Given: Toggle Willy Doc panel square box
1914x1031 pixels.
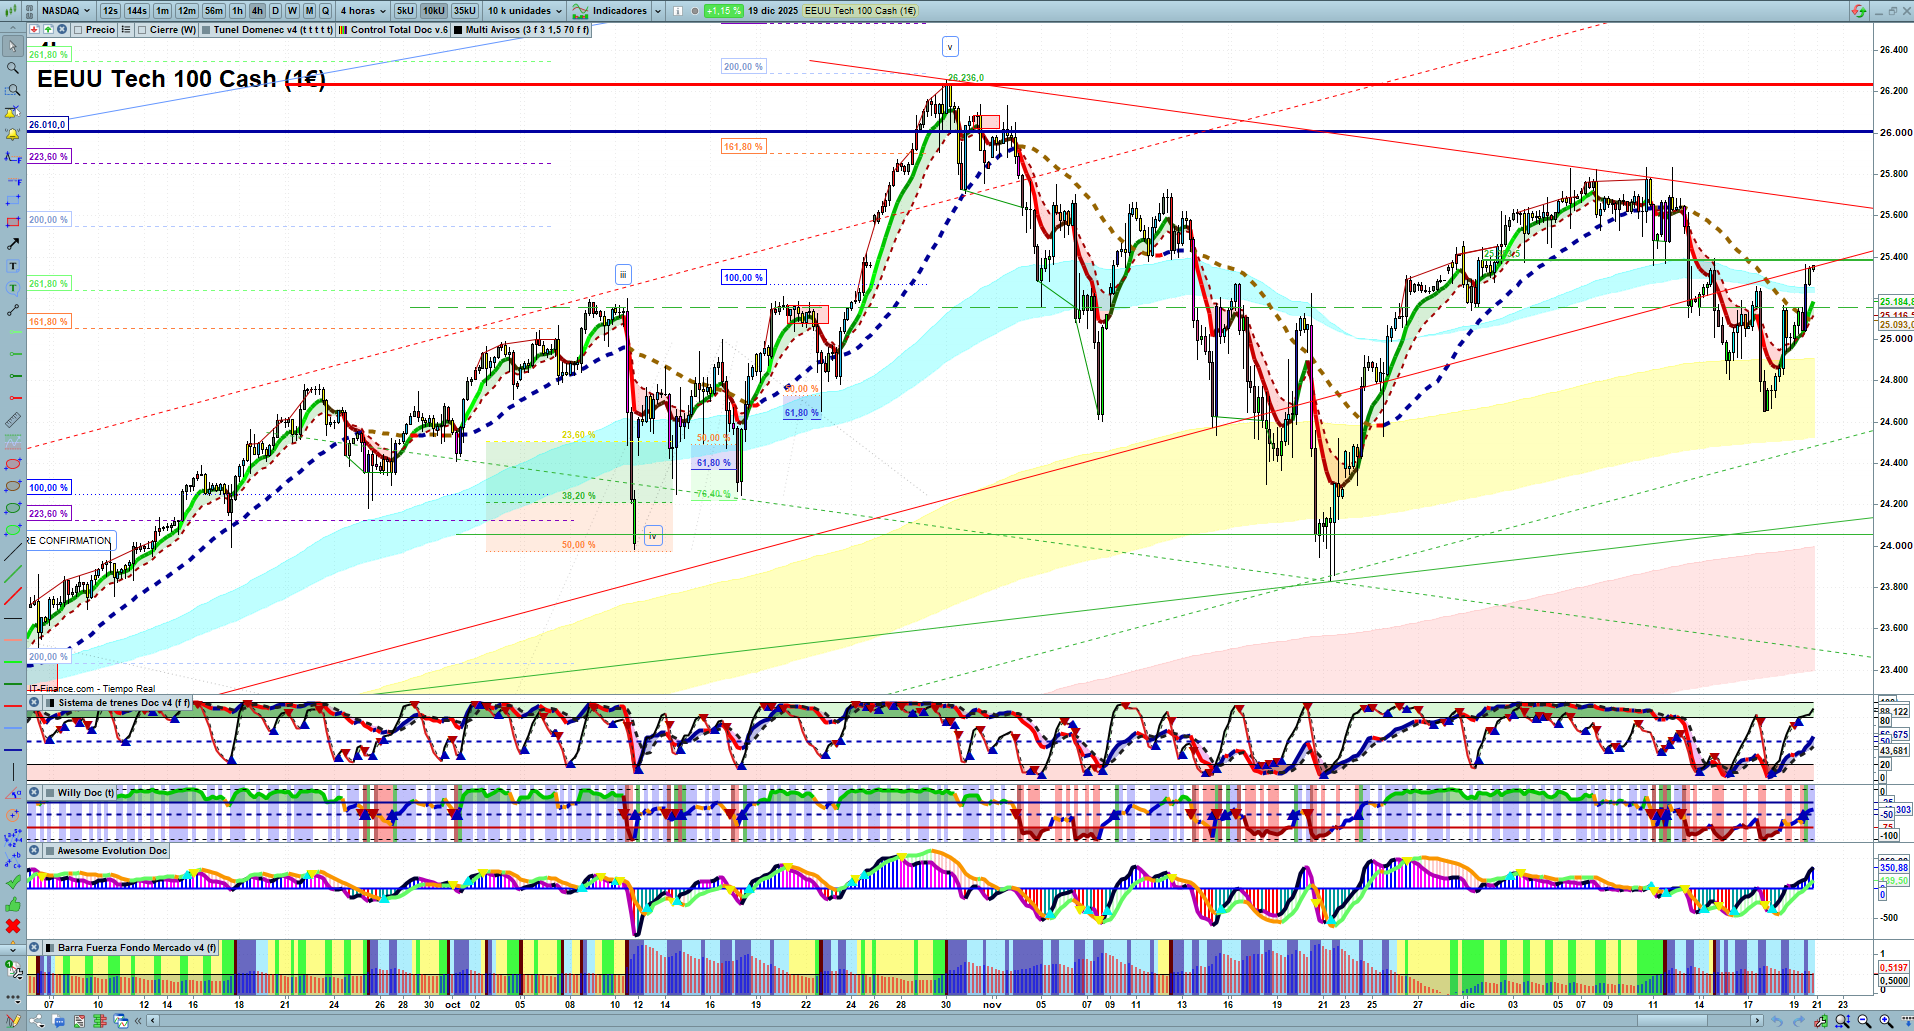Looking at the screenshot, I should click(50, 793).
